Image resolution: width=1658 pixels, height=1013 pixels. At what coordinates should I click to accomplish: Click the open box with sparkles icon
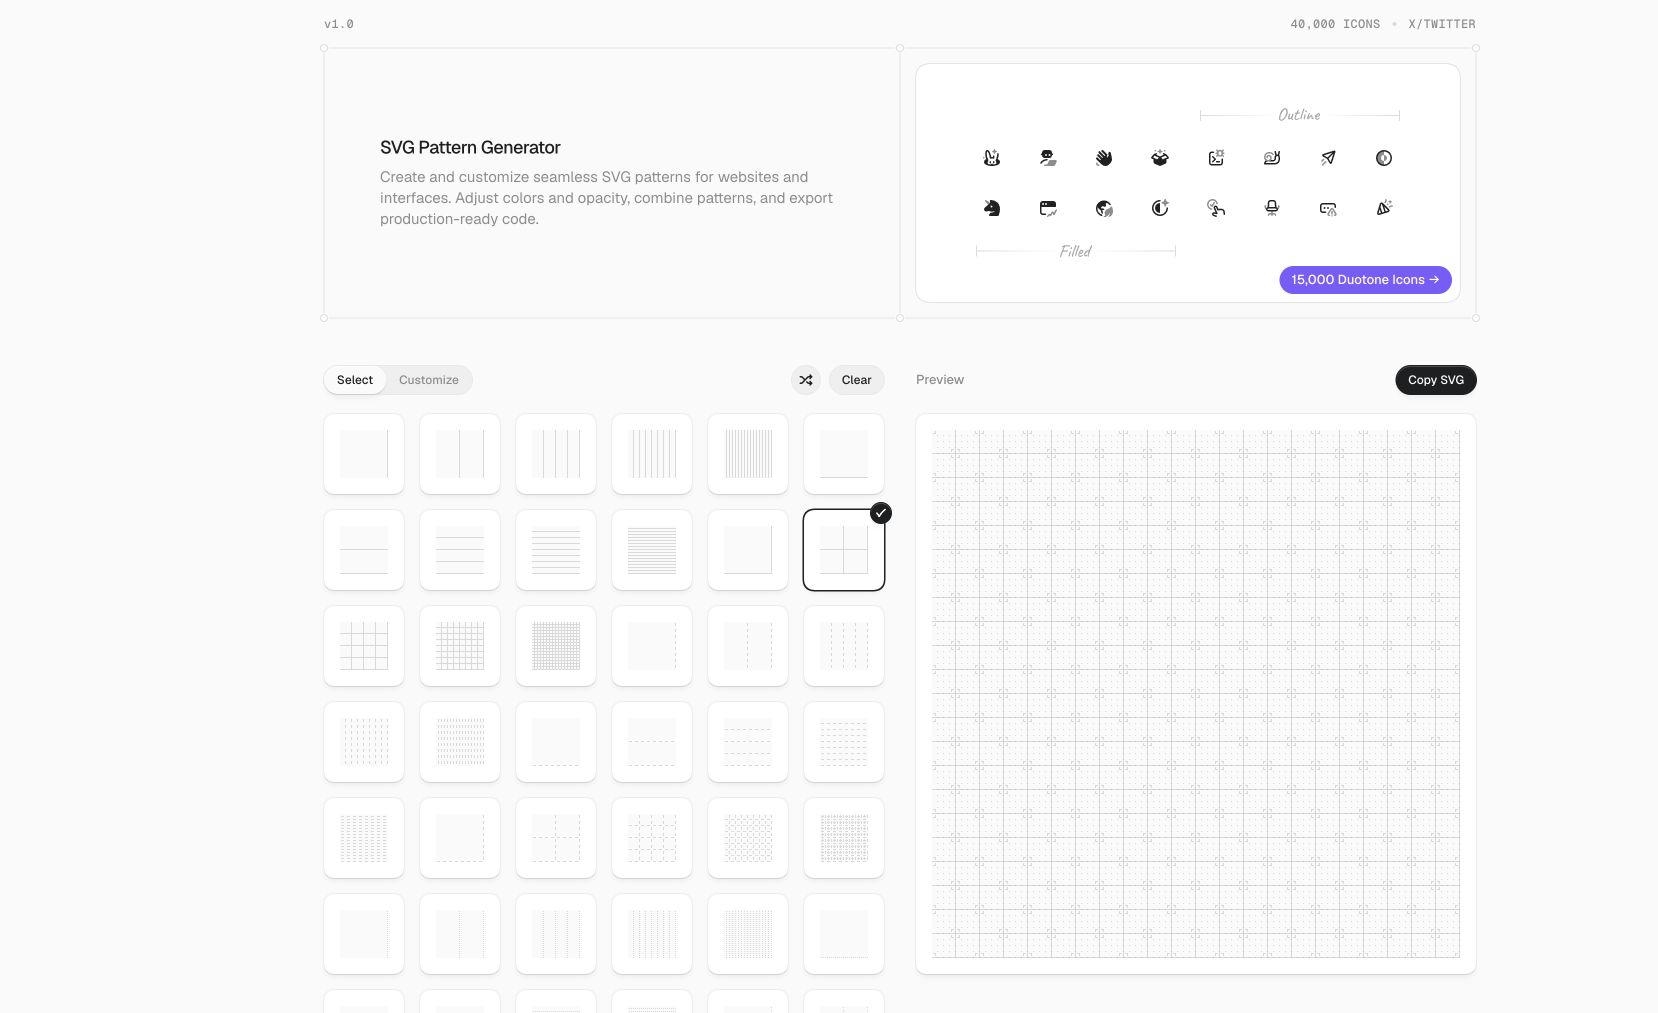(x=1160, y=158)
